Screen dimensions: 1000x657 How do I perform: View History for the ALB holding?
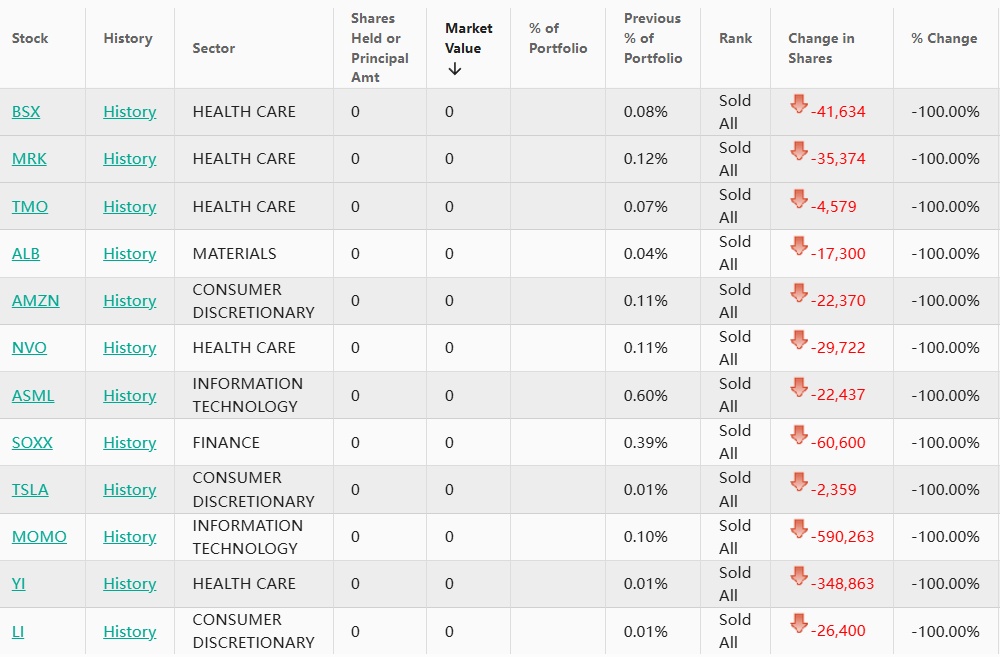point(130,254)
